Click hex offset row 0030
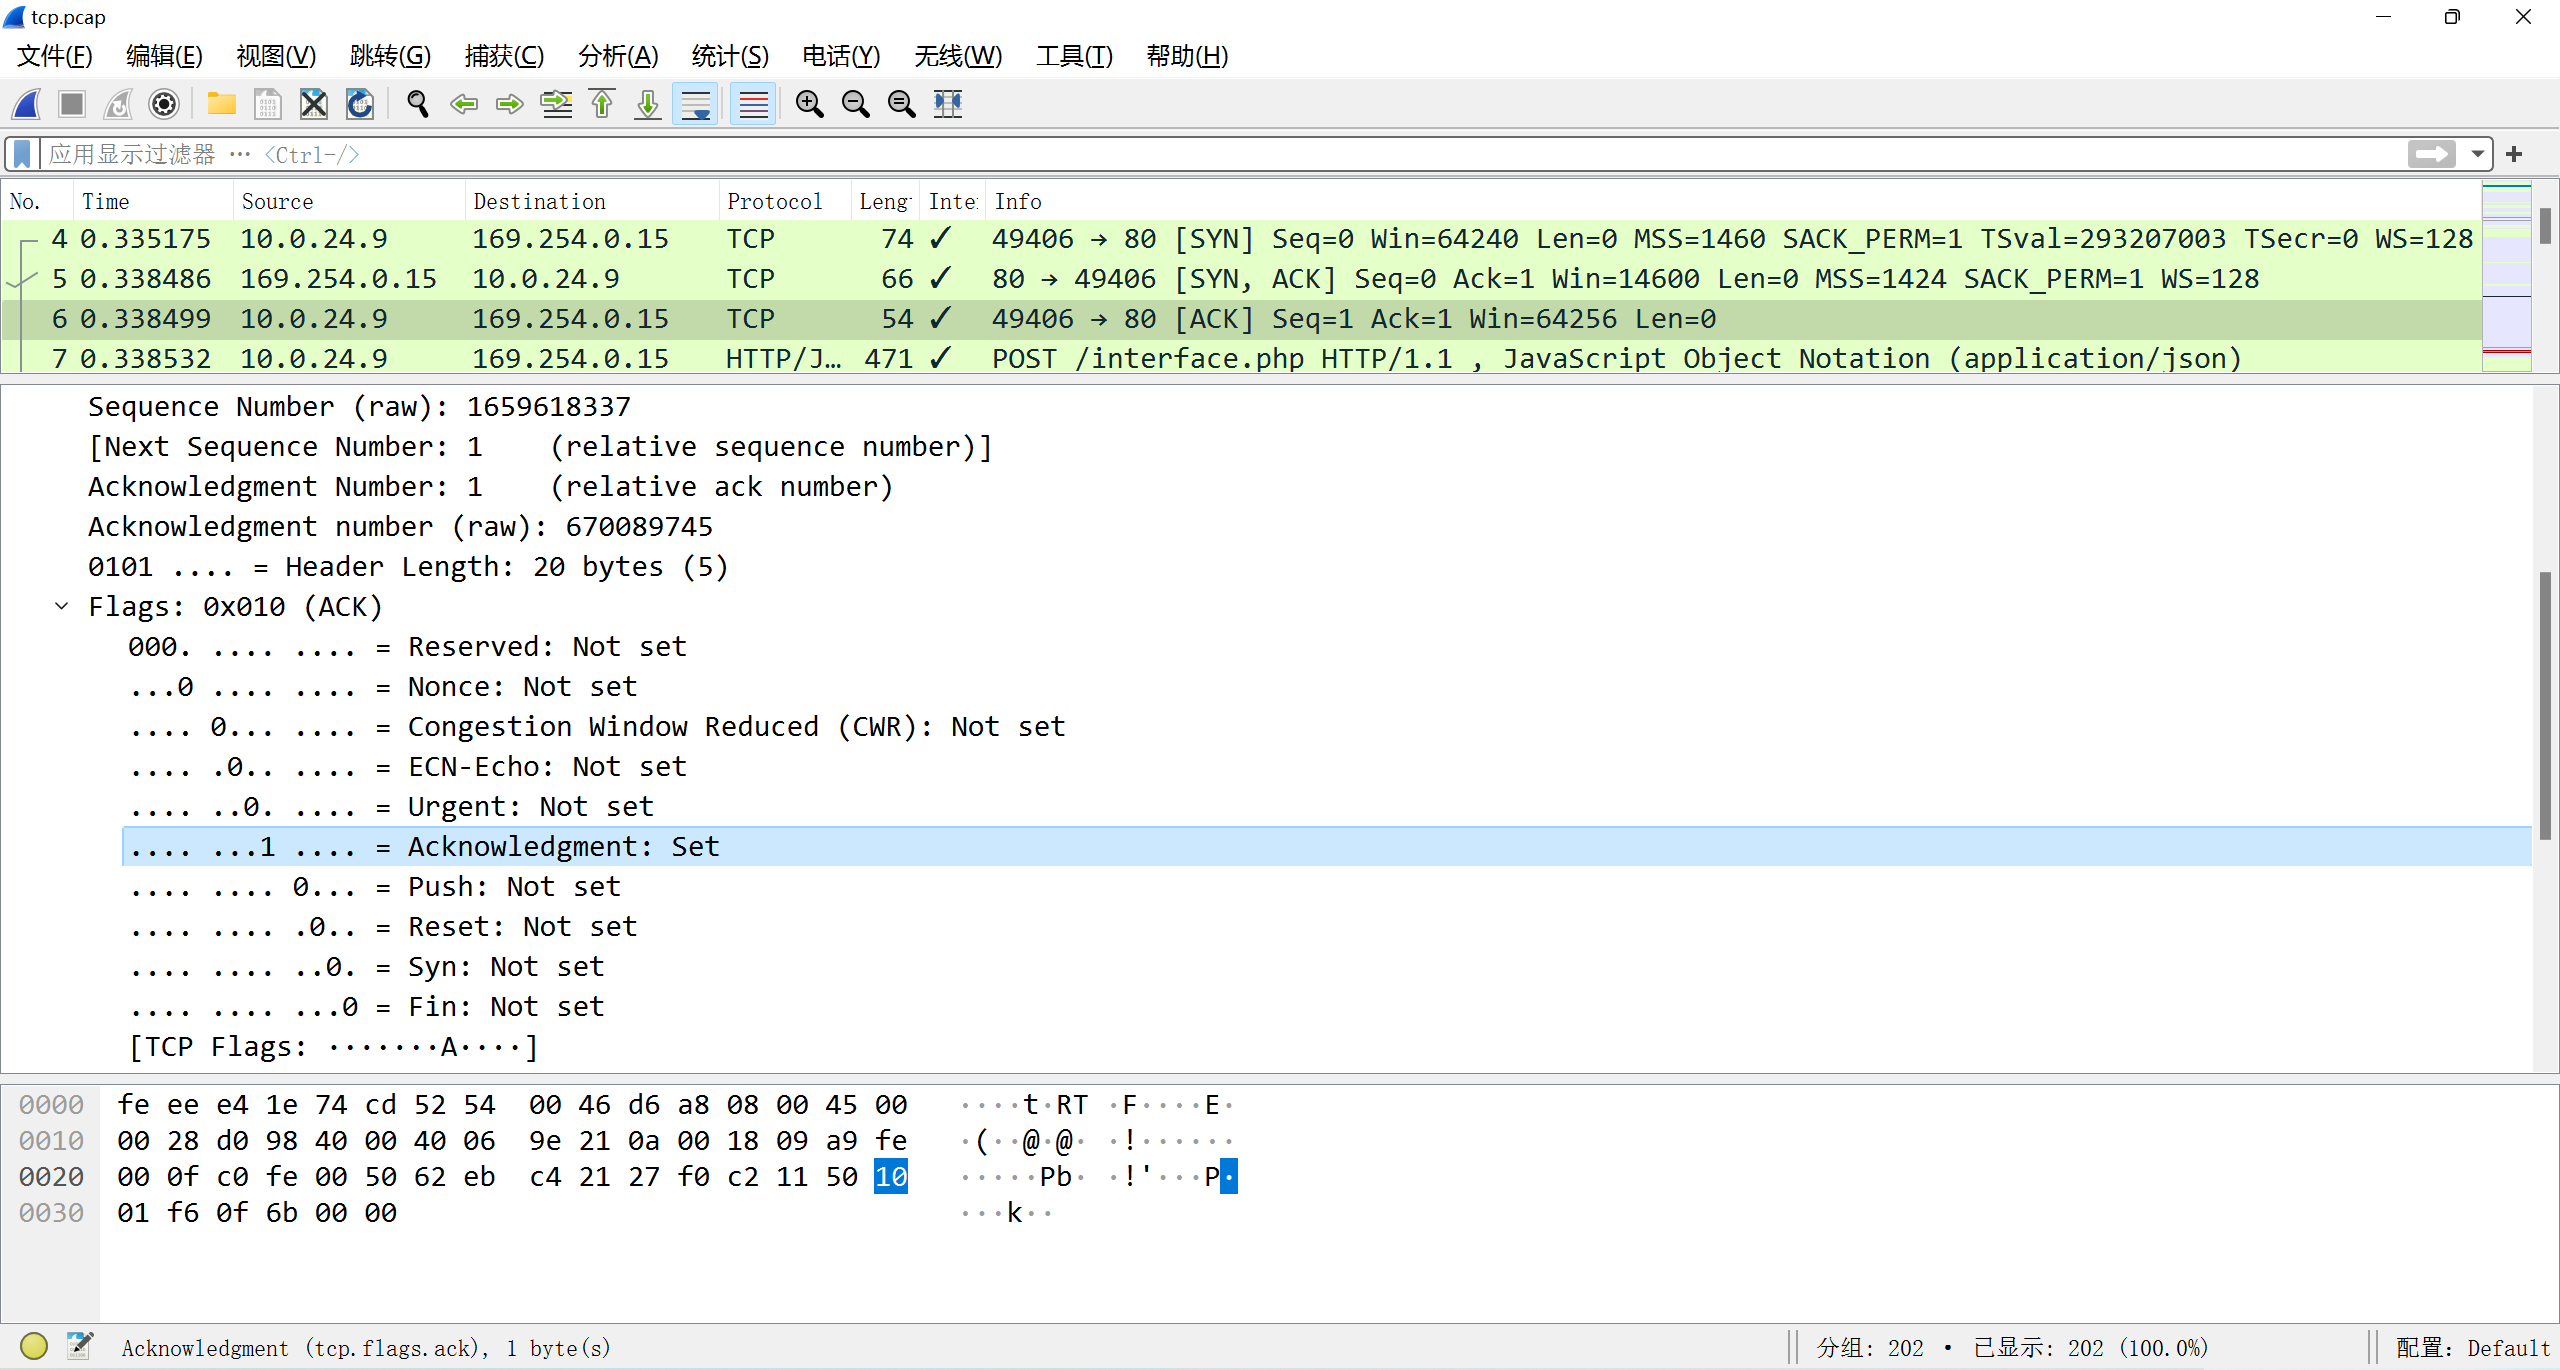The width and height of the screenshot is (2560, 1370). 51,1213
